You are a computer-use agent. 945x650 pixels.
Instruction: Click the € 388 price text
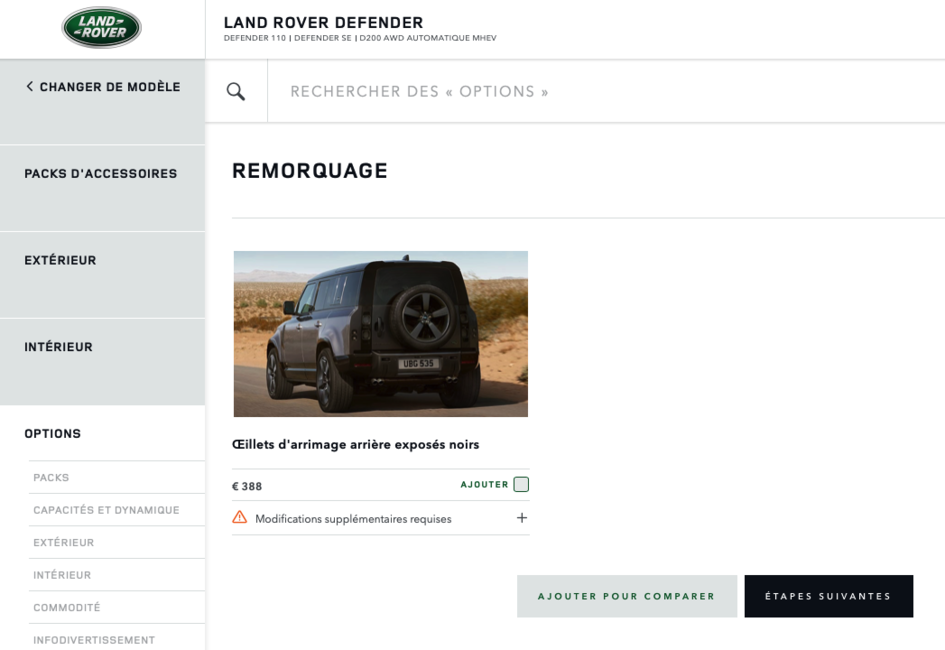pos(247,486)
